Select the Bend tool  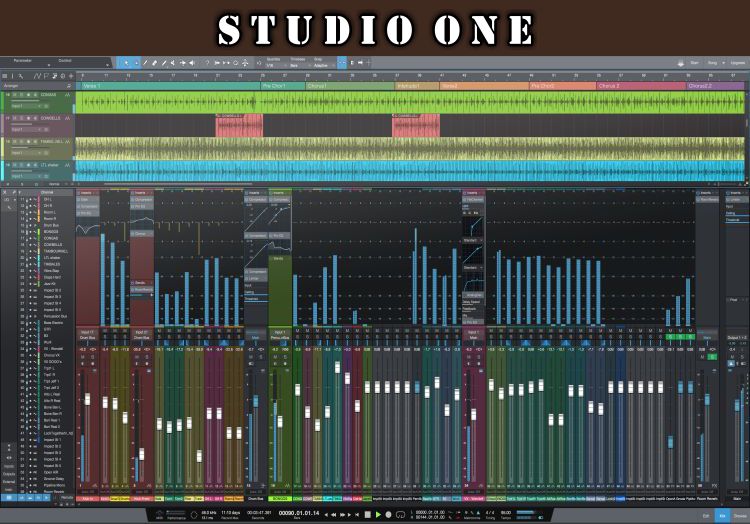click(x=182, y=63)
